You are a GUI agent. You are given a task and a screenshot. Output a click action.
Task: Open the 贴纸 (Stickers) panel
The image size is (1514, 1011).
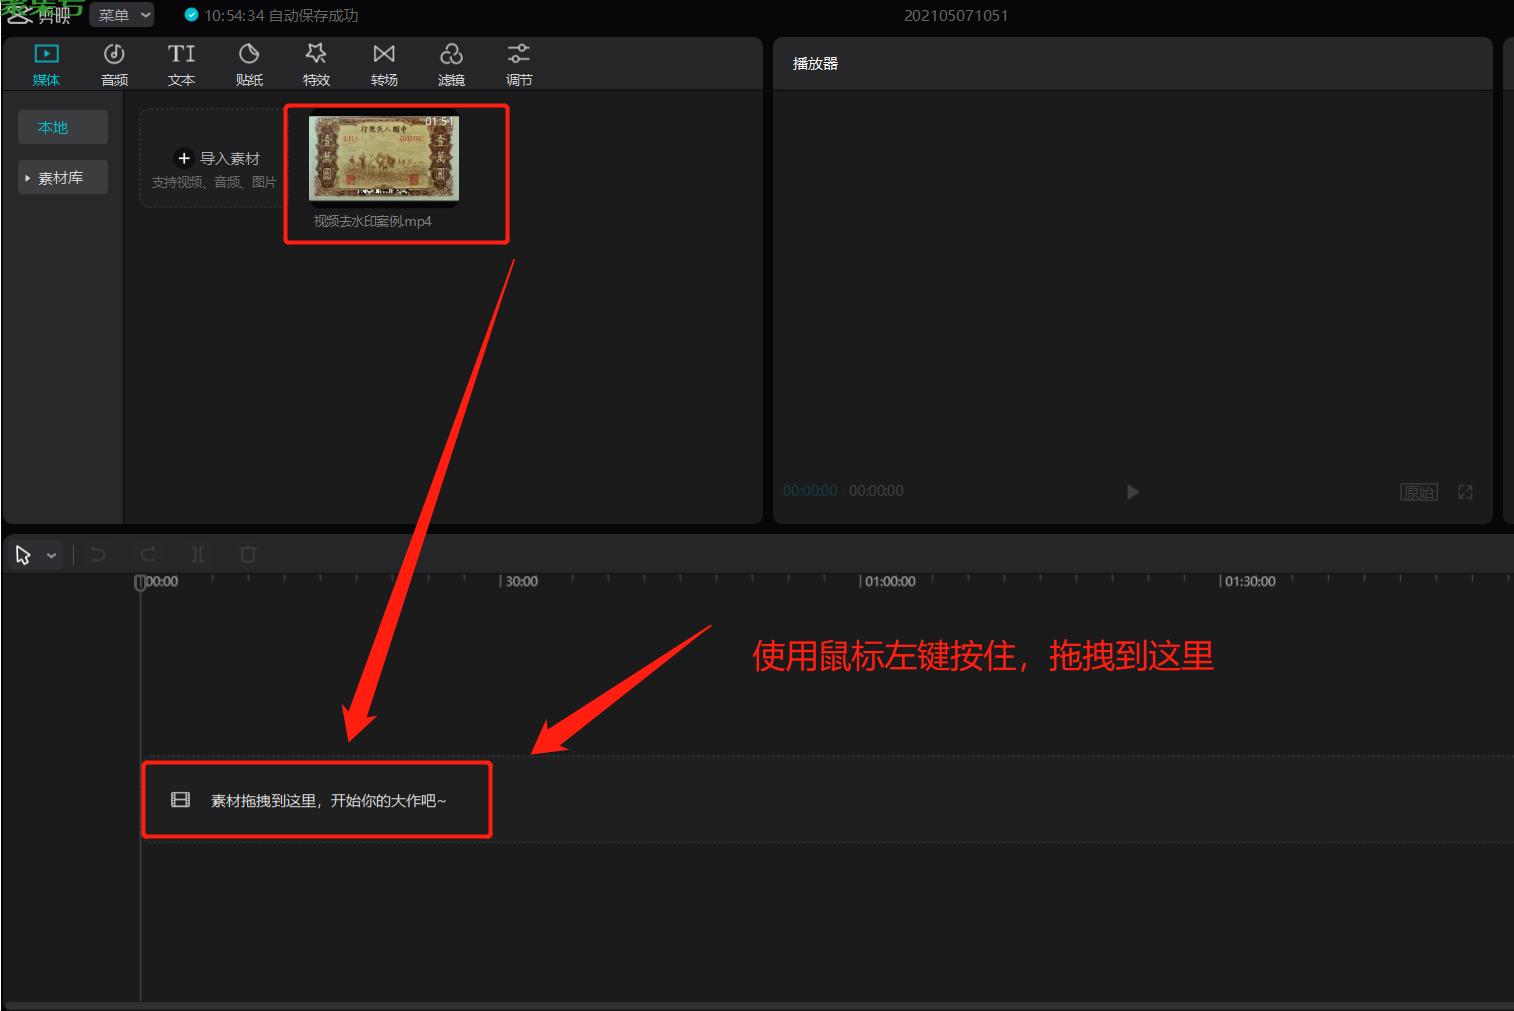coord(249,64)
